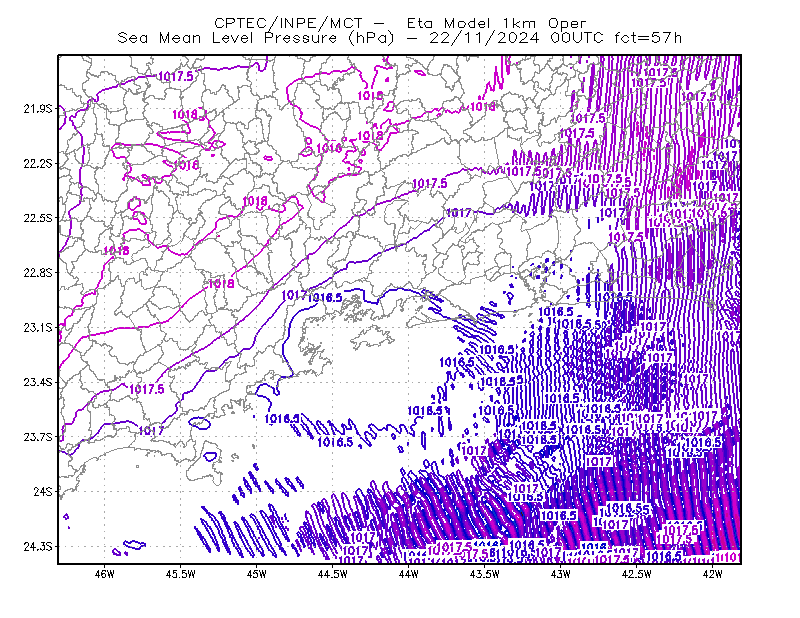Click the 44.5W longitude axis label
This screenshot has width=800, height=618.
[x=333, y=574]
